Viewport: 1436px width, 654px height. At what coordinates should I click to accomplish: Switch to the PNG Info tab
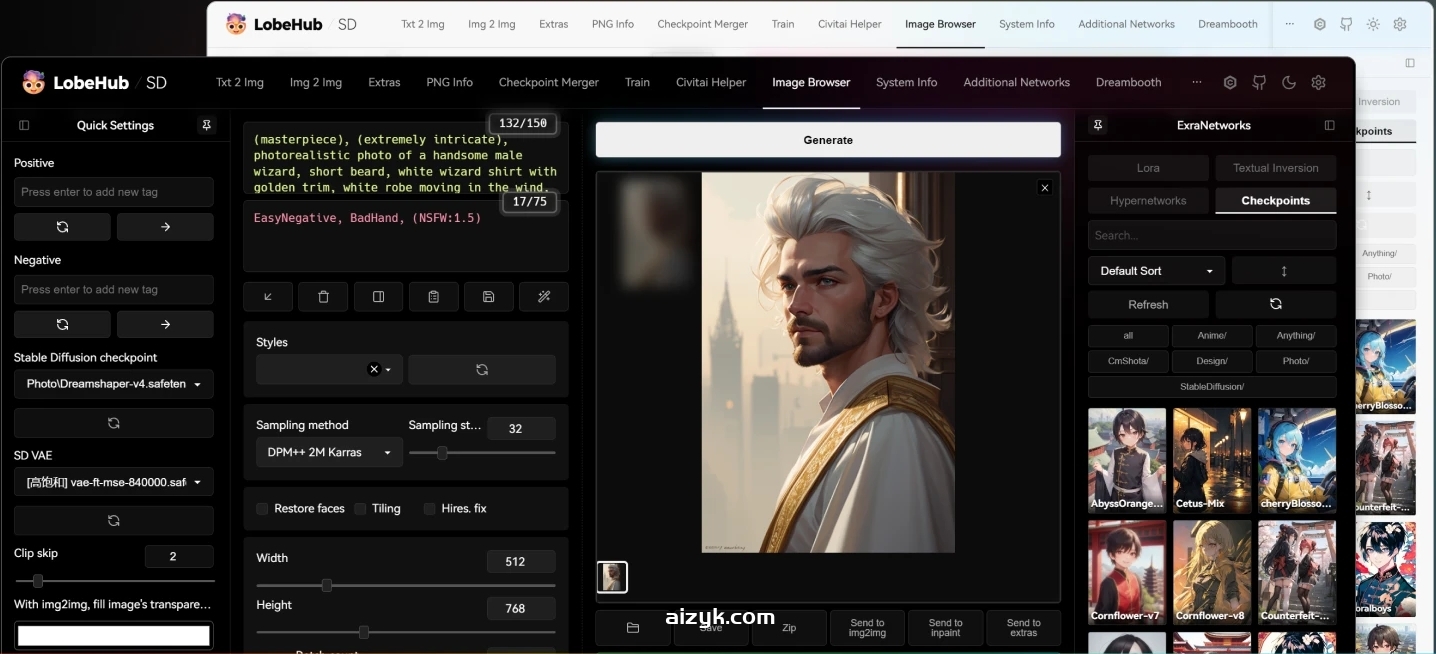[x=449, y=83]
